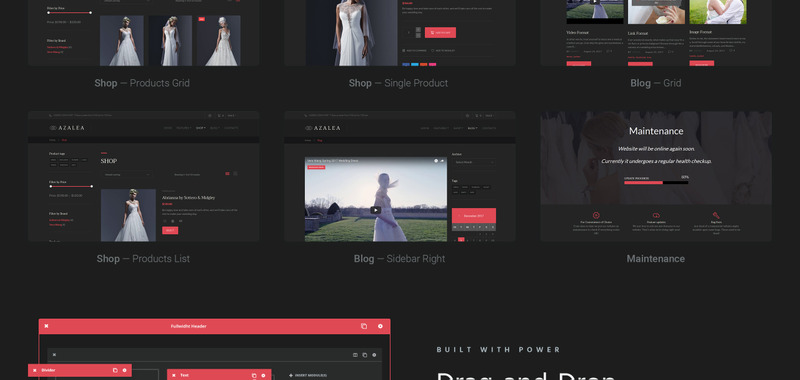Remove the Text module using its X icon
Screen dimensions: 800x380
point(173,375)
